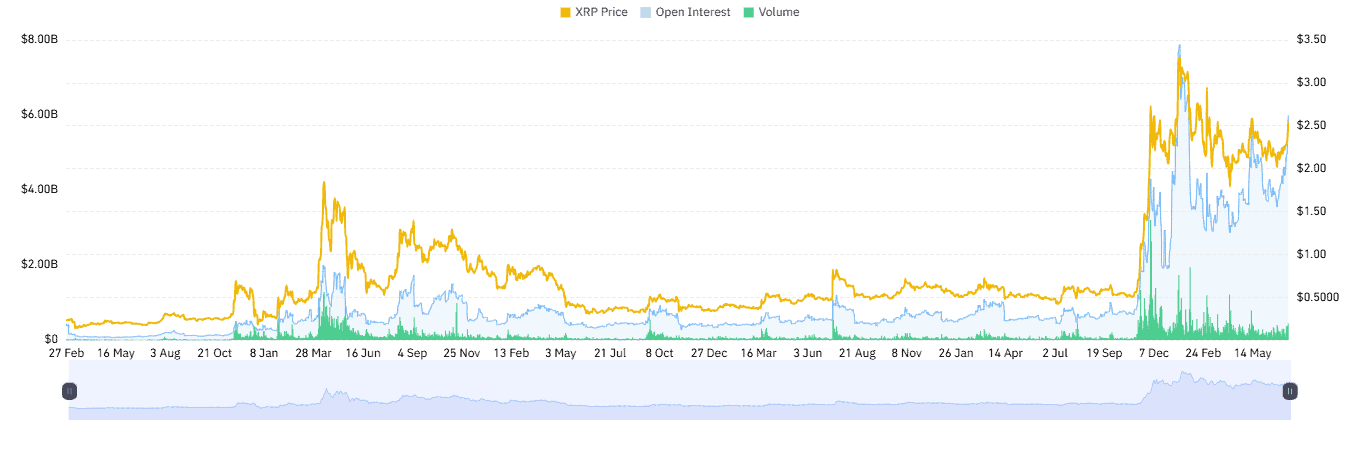Click the 14 Apr date label

(x=1006, y=353)
